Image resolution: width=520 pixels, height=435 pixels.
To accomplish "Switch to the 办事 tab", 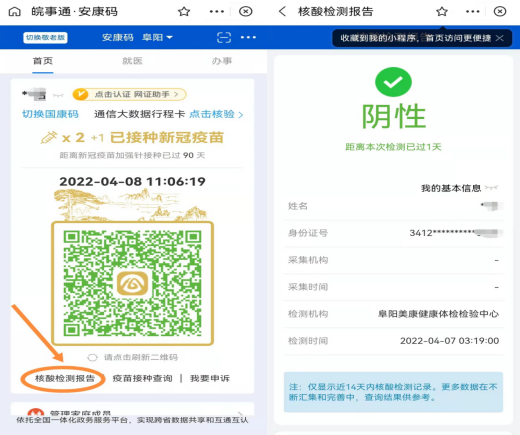I will click(222, 61).
